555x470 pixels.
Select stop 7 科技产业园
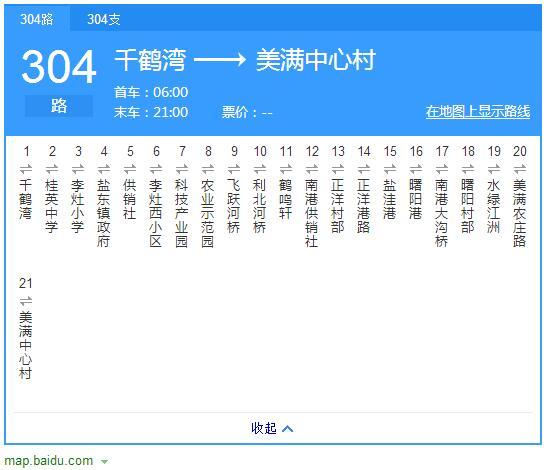182,213
